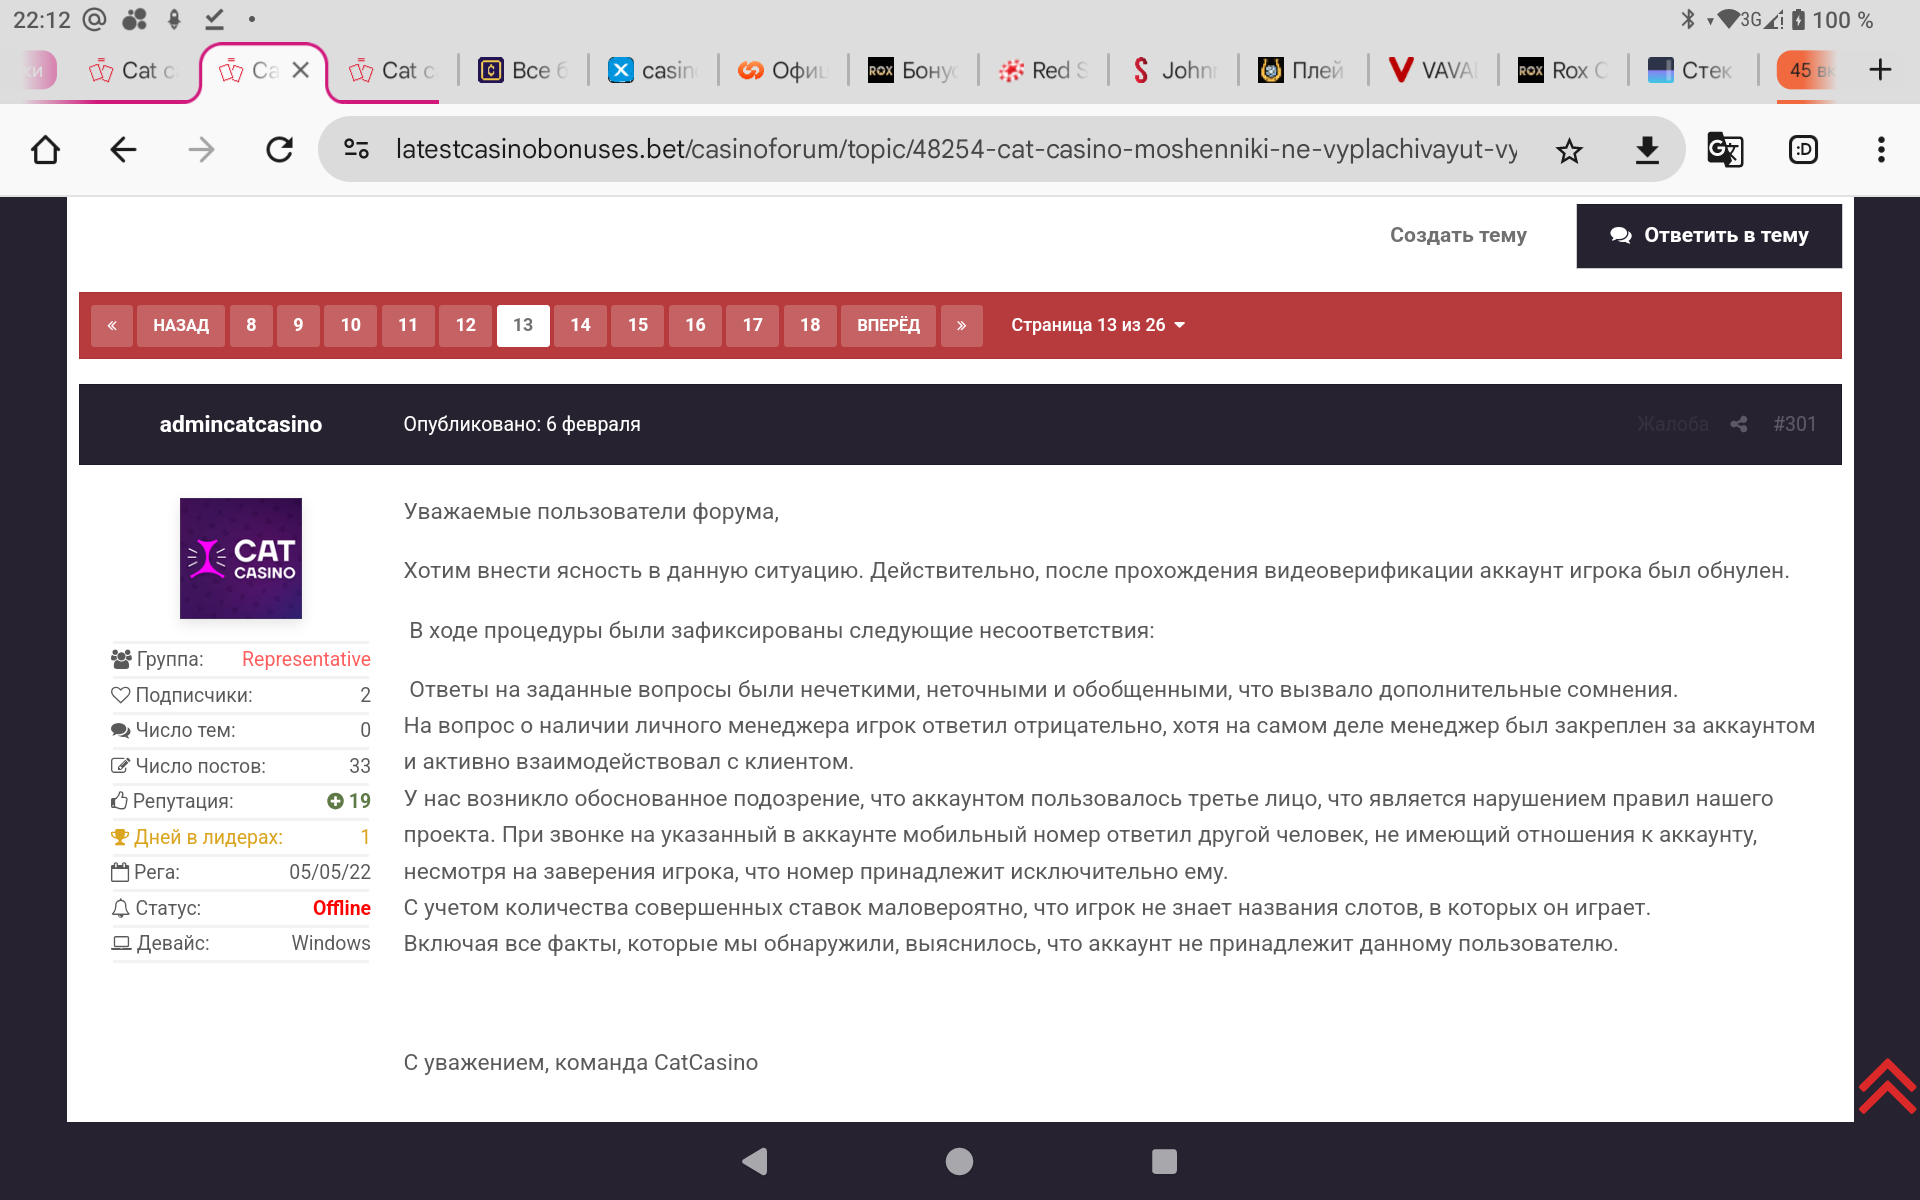Jump to last page with » arrow
The image size is (1920, 1200).
coord(961,325)
